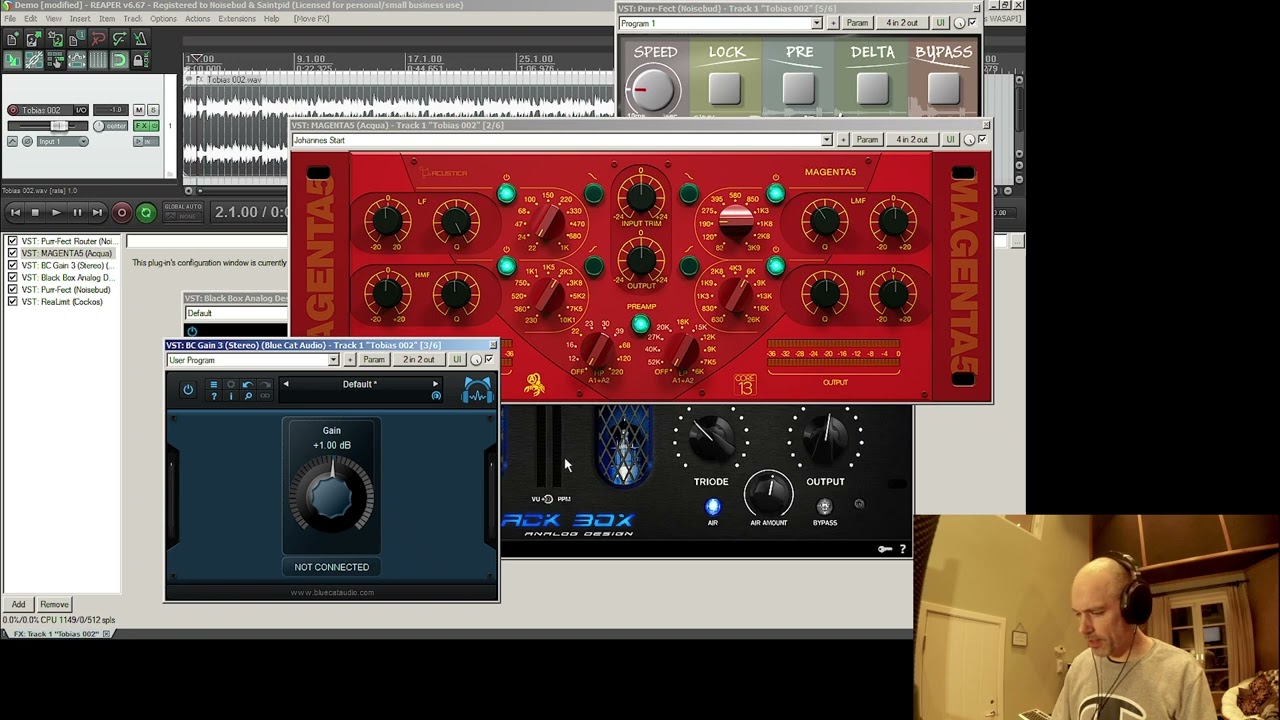This screenshot has width=1280, height=720.
Task: Go to project end transport button
Action: coord(97,212)
